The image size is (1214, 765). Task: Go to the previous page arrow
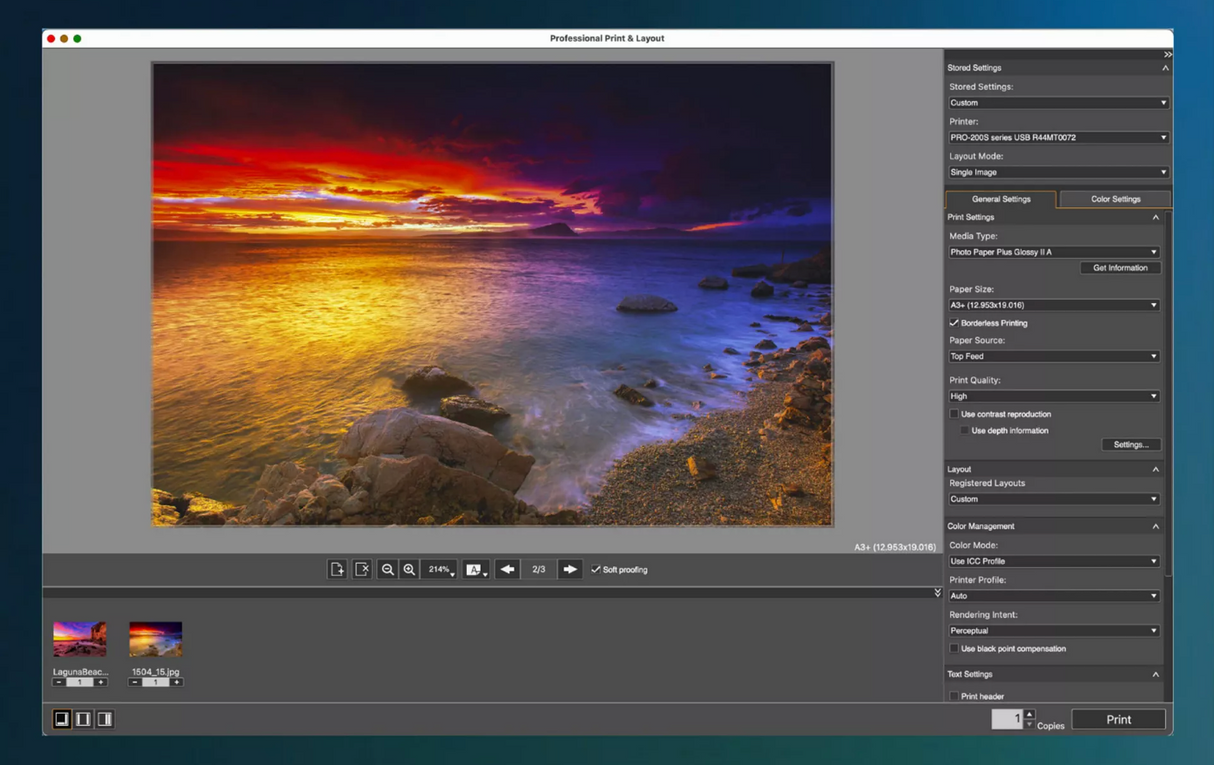(x=507, y=569)
